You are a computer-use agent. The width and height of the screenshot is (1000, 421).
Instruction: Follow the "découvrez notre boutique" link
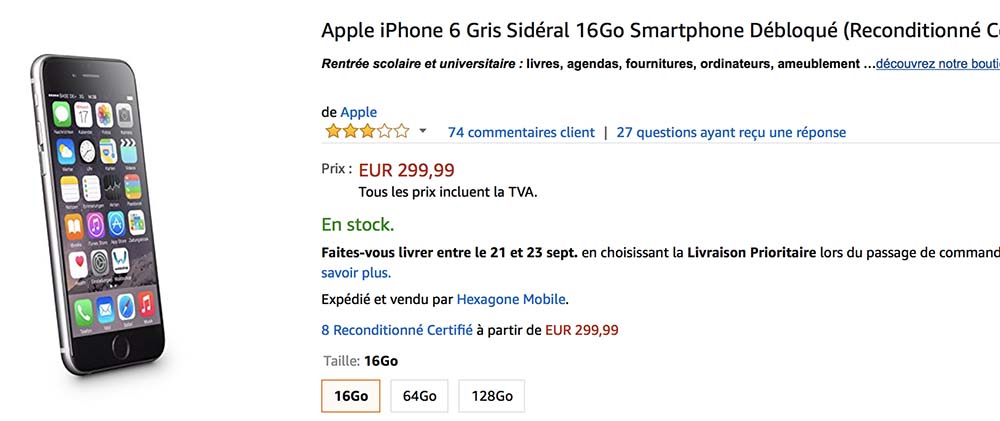click(x=937, y=63)
